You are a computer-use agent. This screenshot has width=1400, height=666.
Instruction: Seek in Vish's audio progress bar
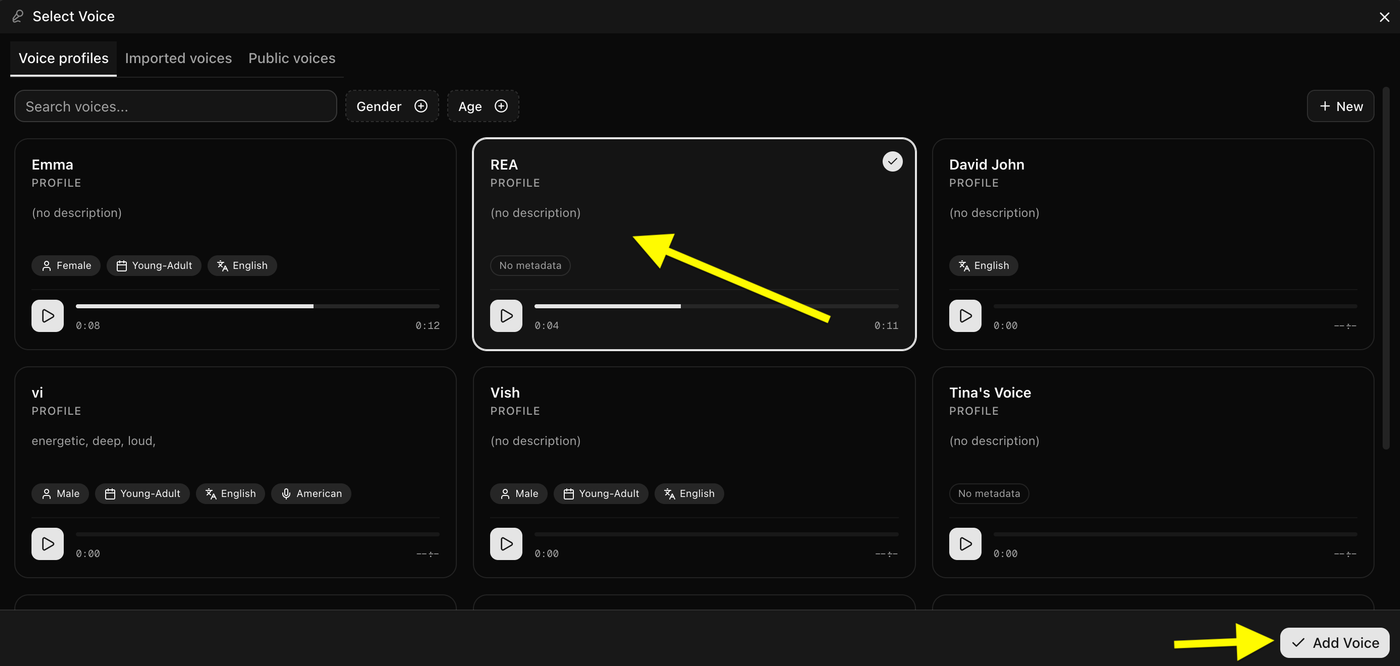[716, 534]
